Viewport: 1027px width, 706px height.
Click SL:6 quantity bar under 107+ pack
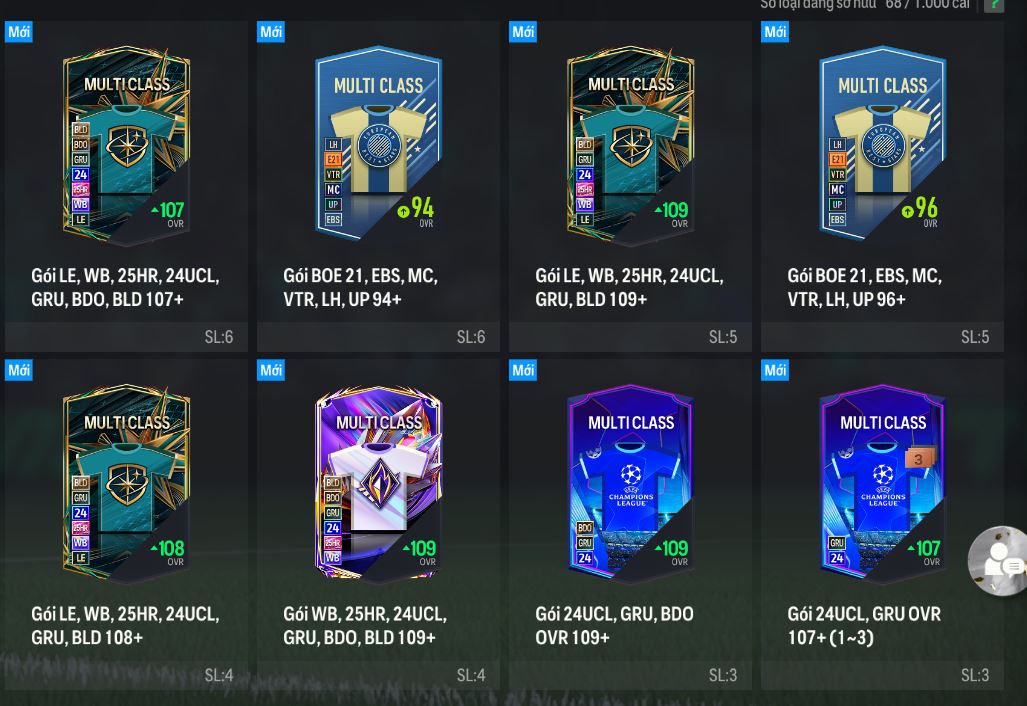tap(126, 337)
